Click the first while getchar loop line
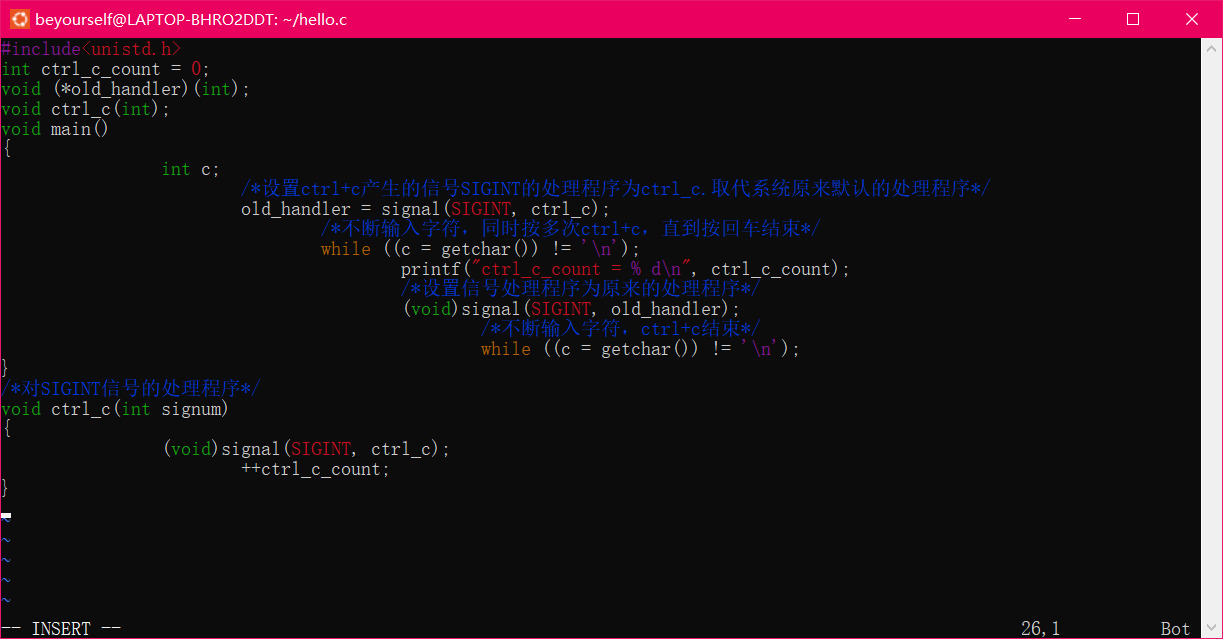1223x639 pixels. pos(480,248)
